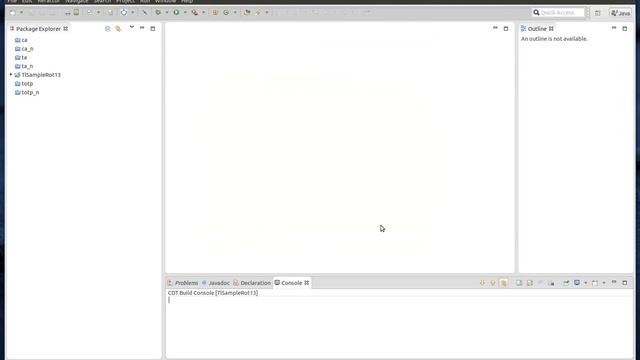Click the New file toolbar icon
Image resolution: width=640 pixels, height=360 pixels.
13,13
